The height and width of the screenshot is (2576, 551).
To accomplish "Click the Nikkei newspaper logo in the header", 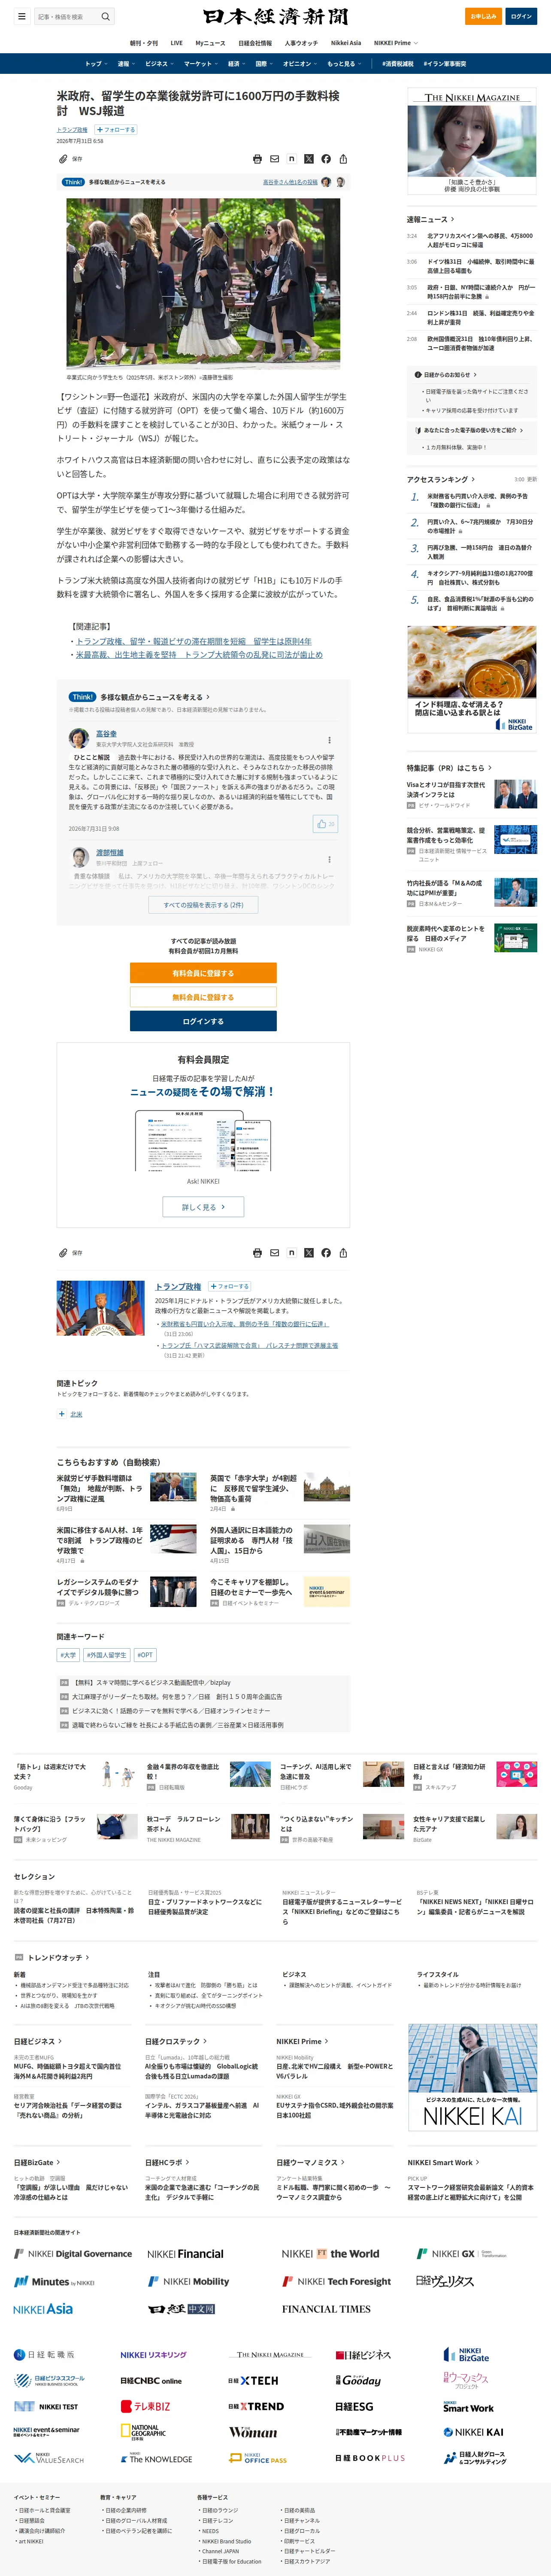I will [275, 16].
